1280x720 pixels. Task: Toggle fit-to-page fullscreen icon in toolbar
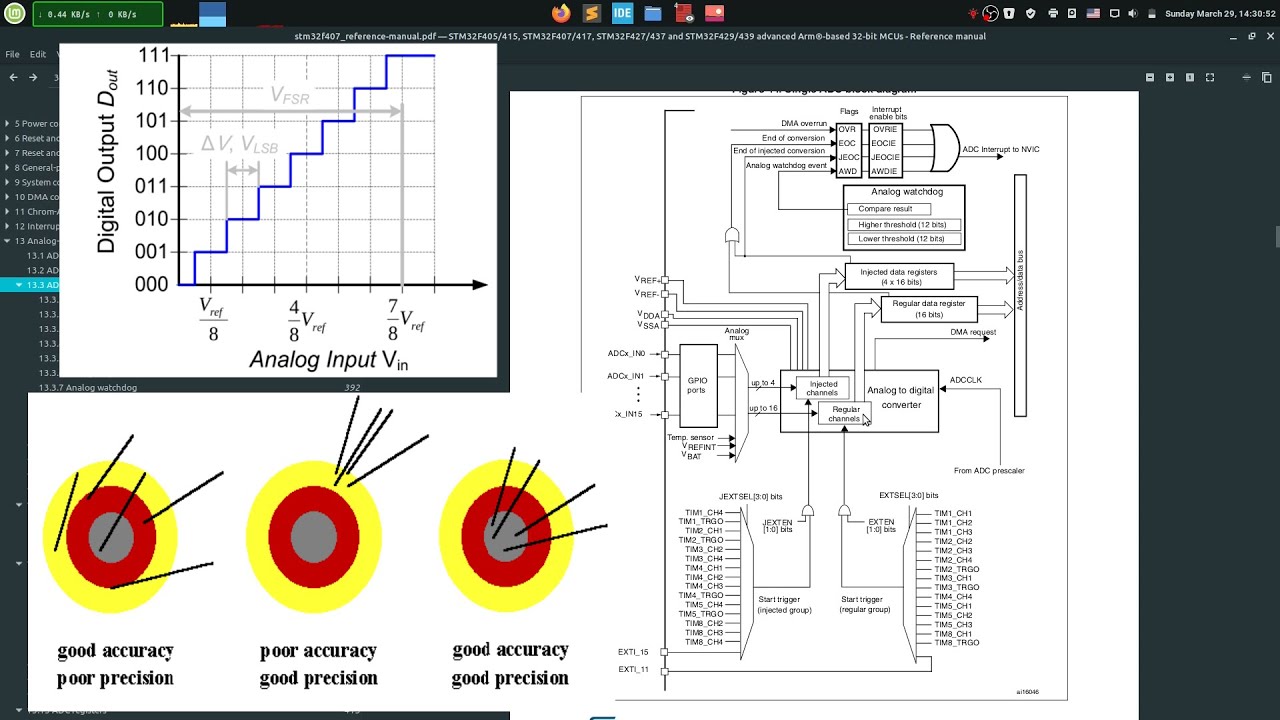(x=1210, y=77)
